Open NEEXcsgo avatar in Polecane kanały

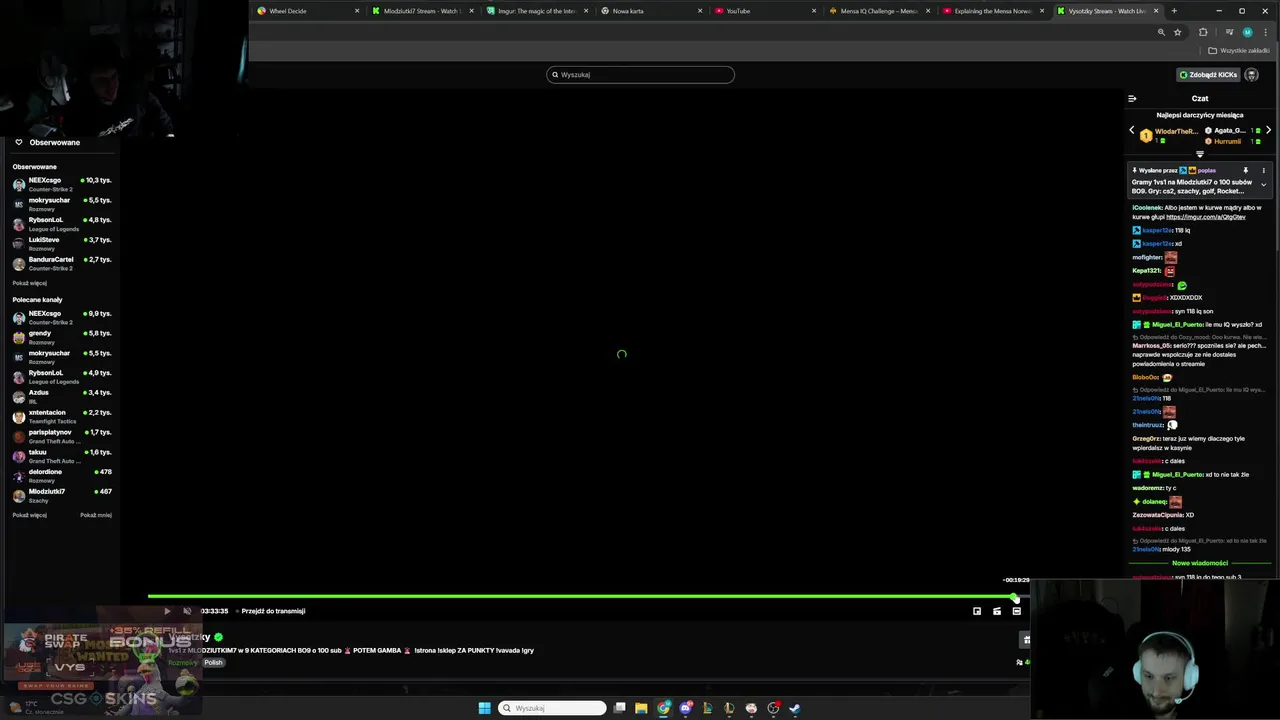[19, 318]
